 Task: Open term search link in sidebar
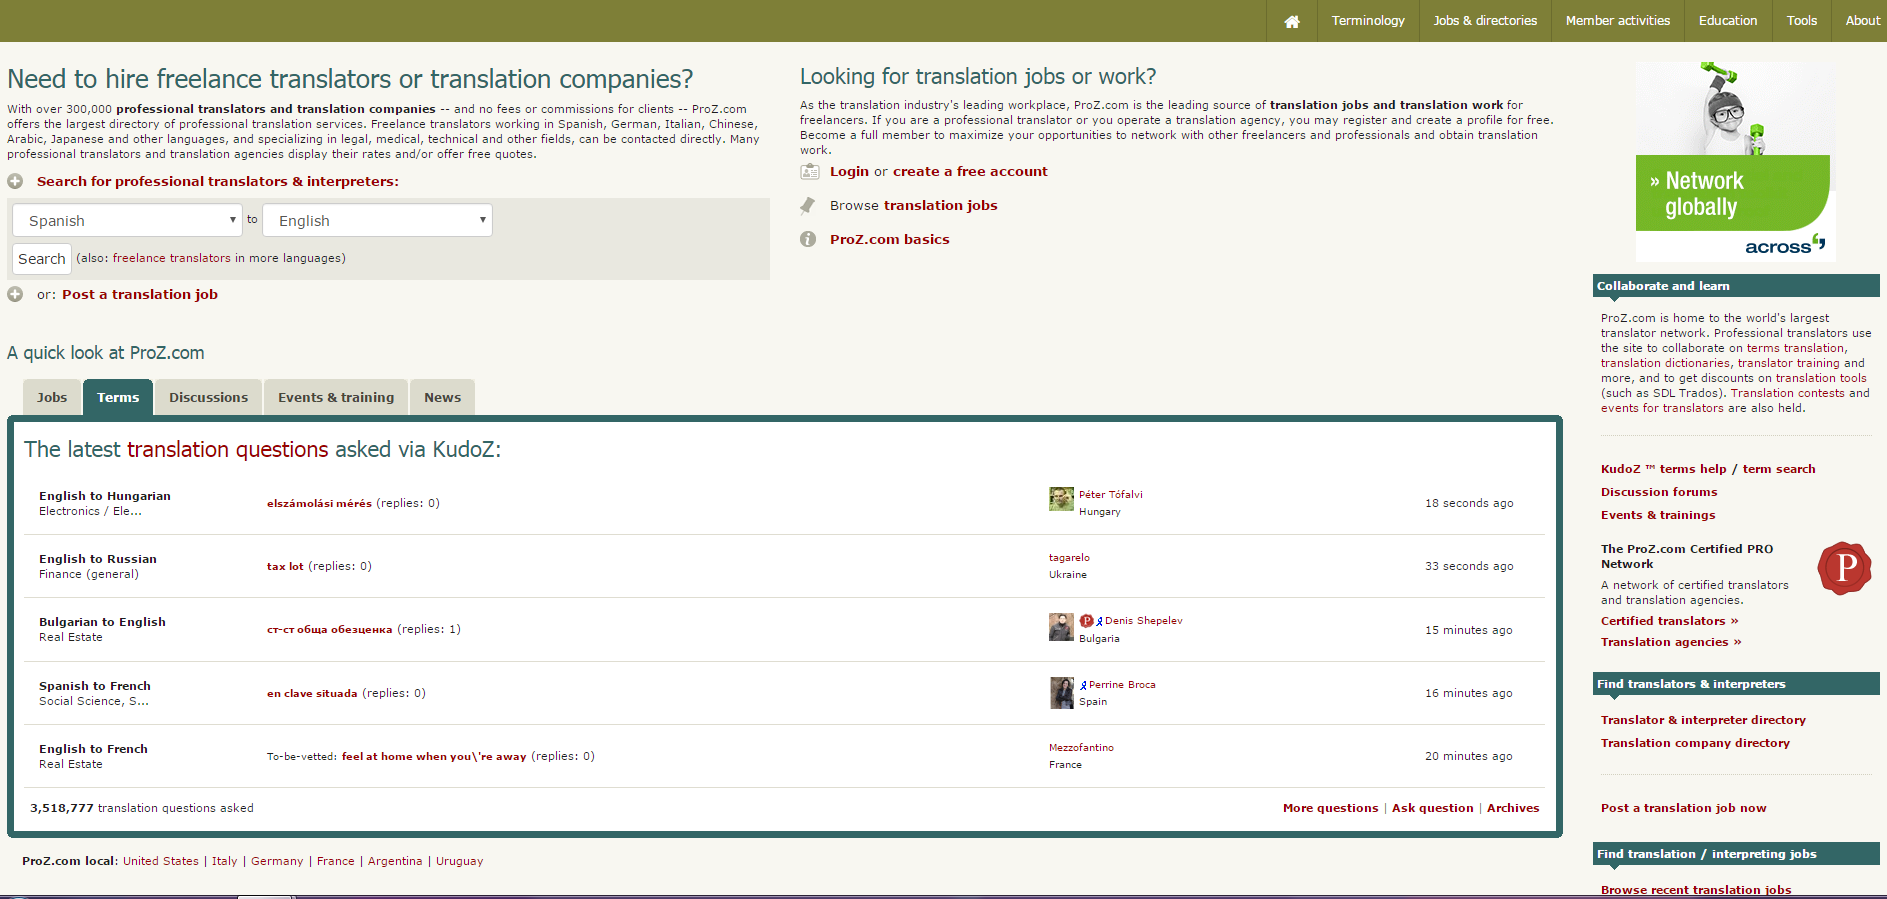point(1779,469)
